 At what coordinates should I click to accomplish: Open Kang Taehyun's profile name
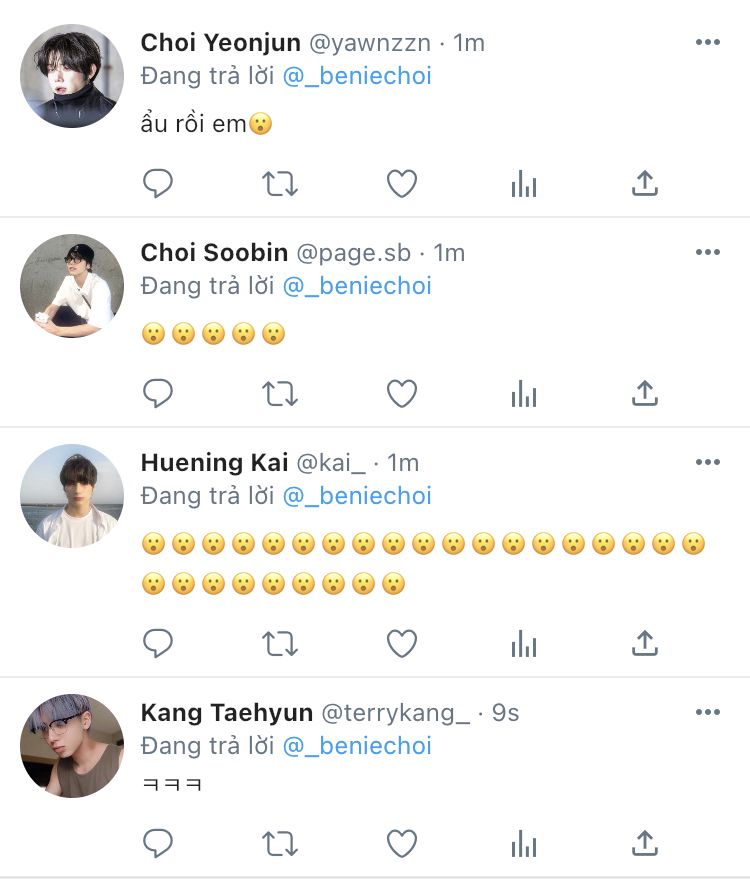[x=225, y=713]
